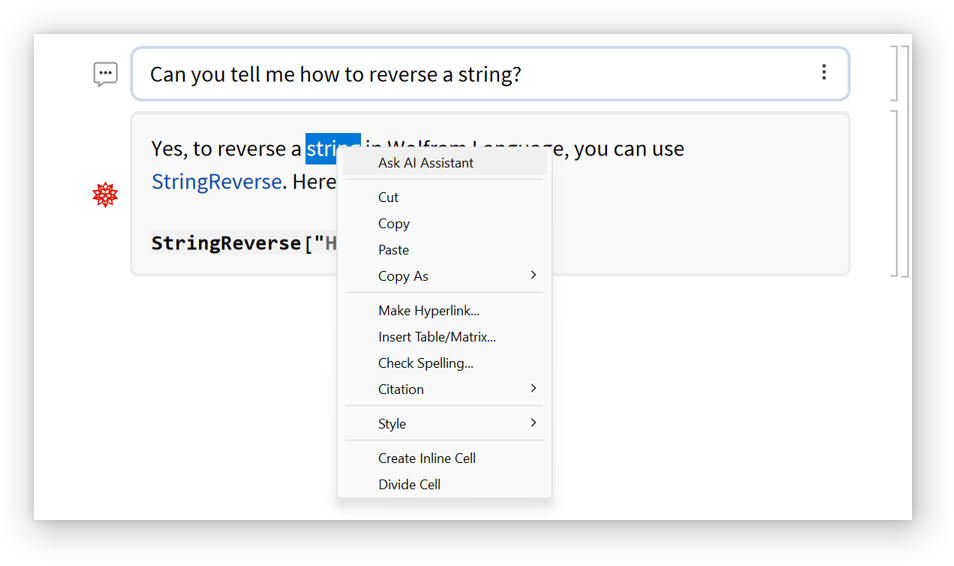Select Ask AI Assistant from context menu
This screenshot has height=566, width=954.
click(425, 163)
